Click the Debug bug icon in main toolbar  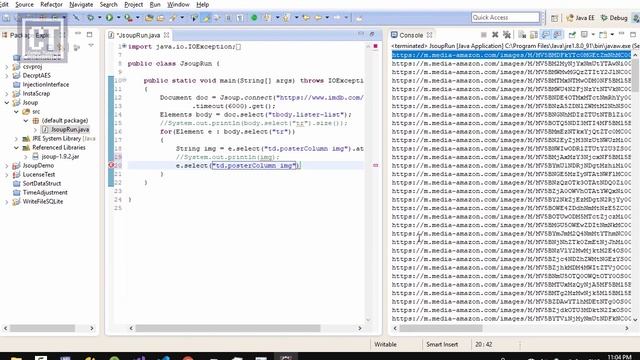pos(90,18)
